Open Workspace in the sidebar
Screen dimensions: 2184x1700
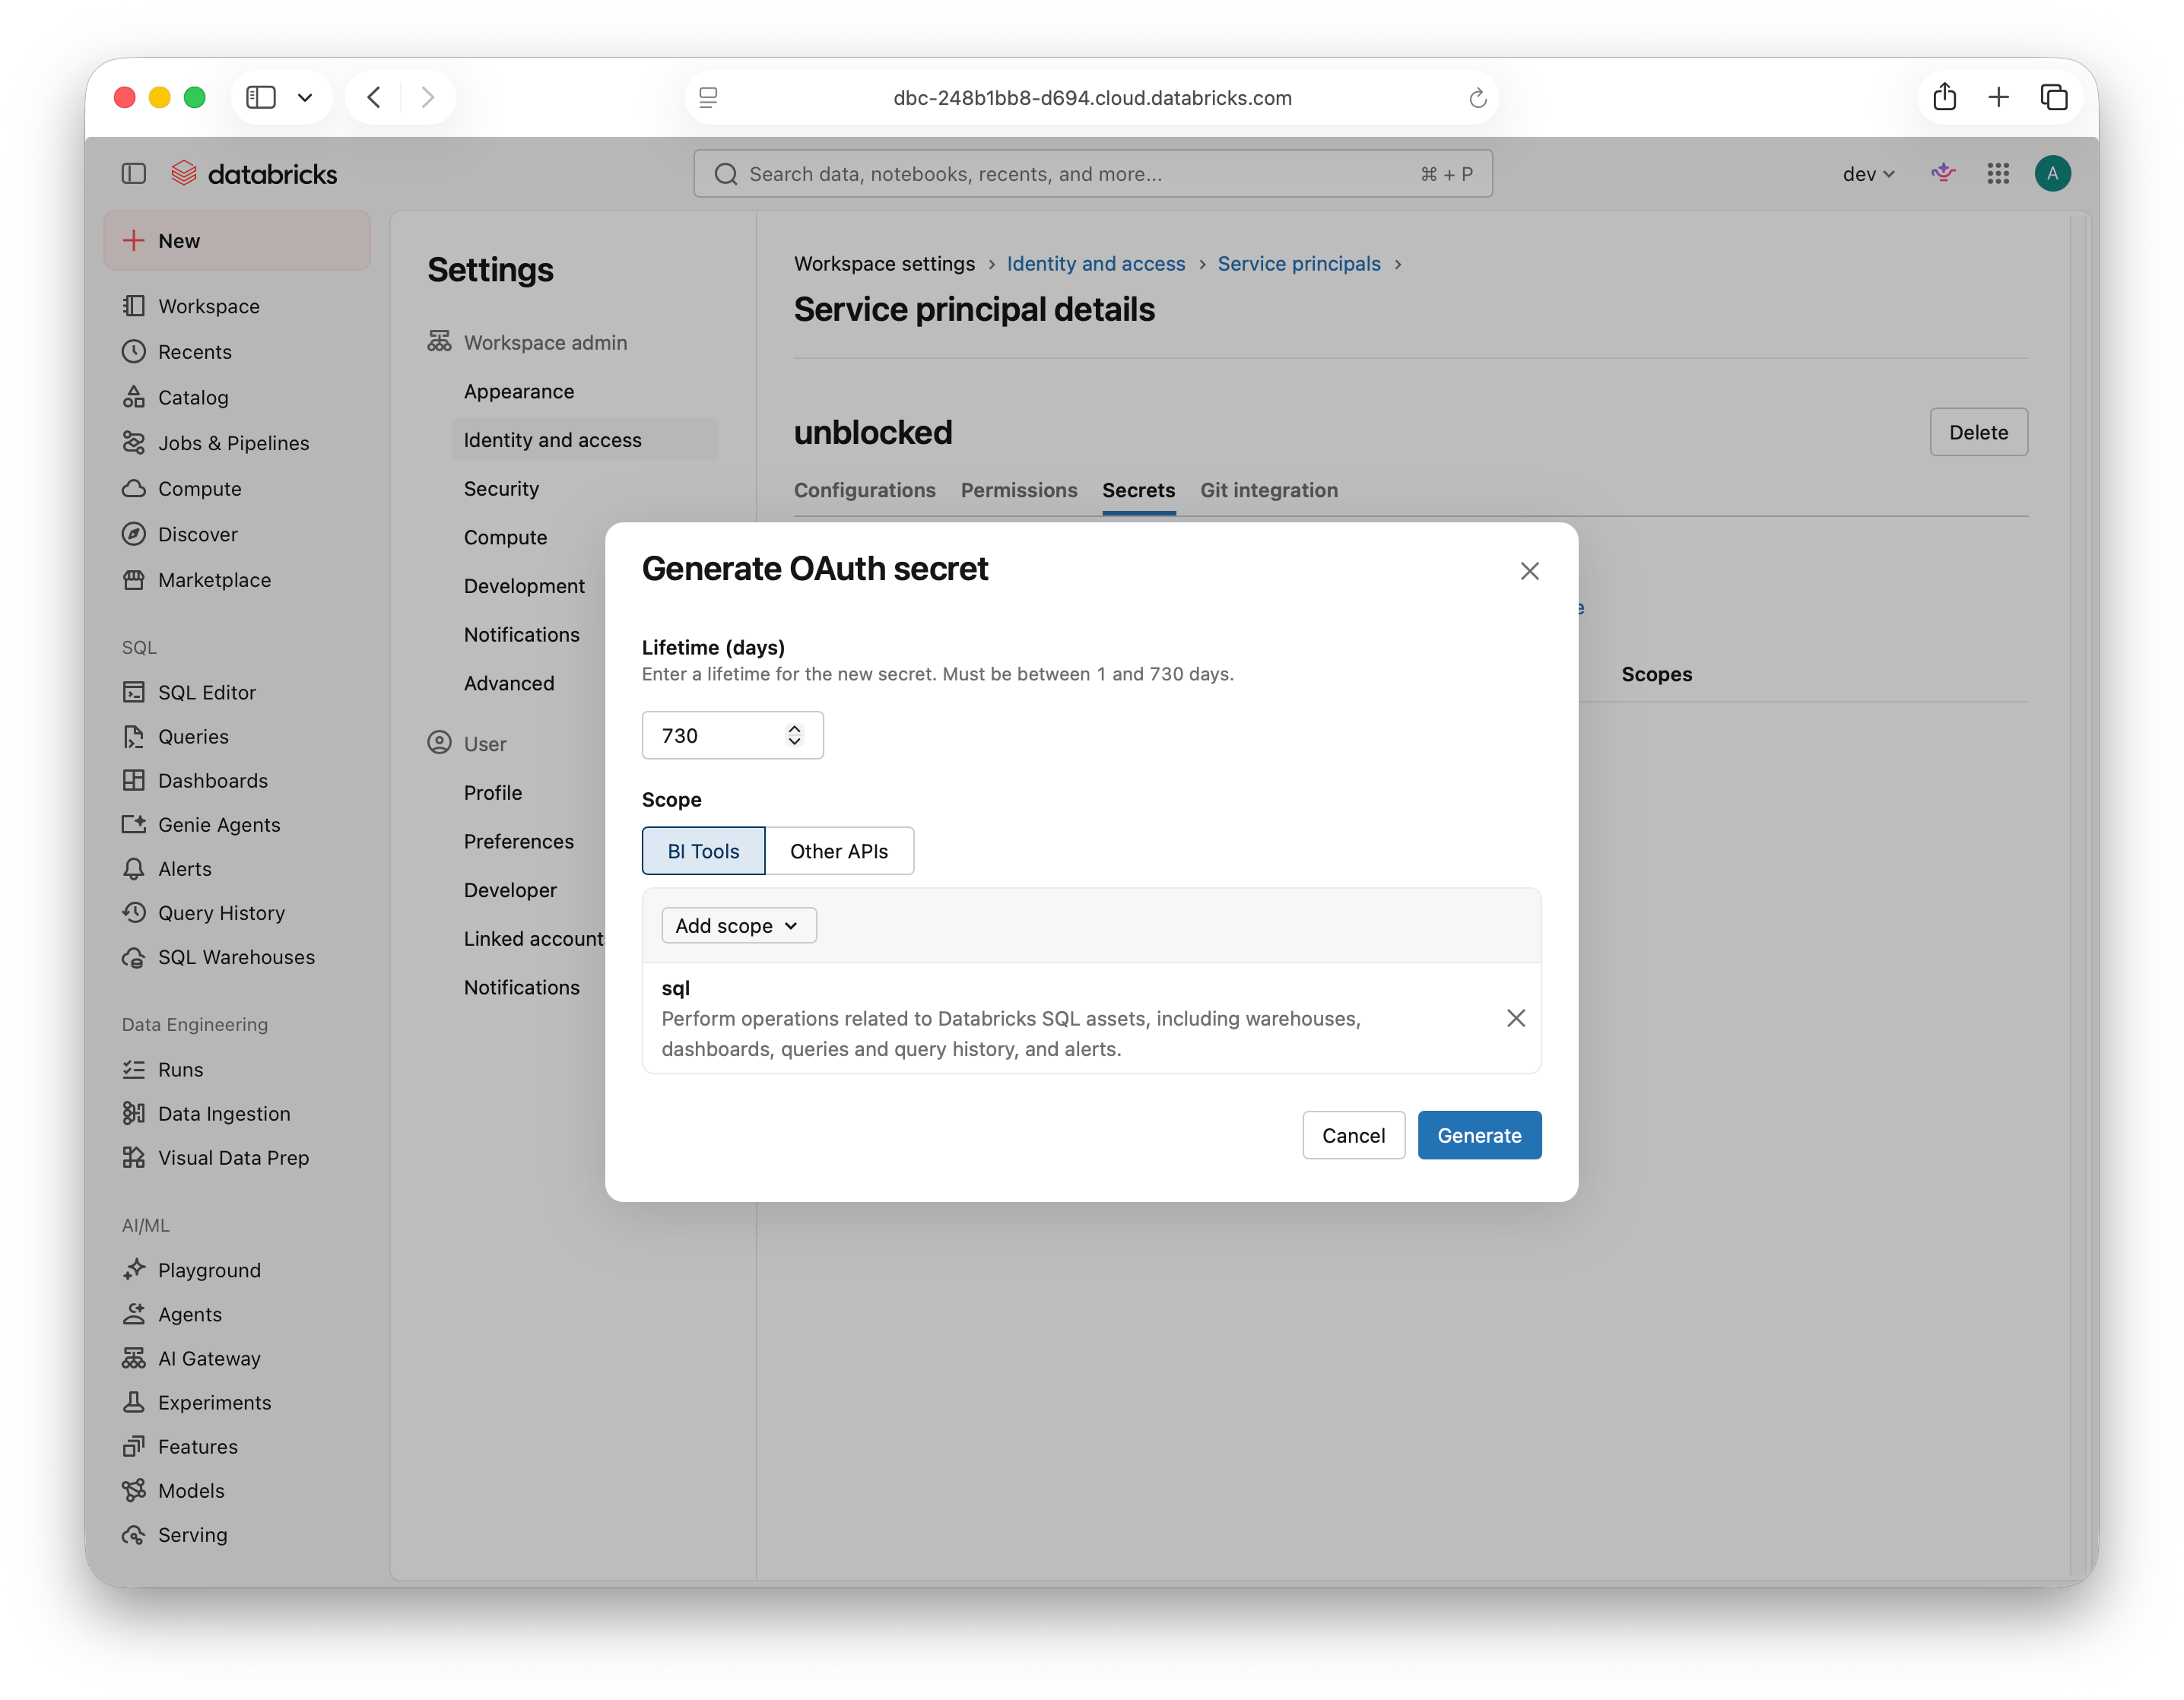208,306
